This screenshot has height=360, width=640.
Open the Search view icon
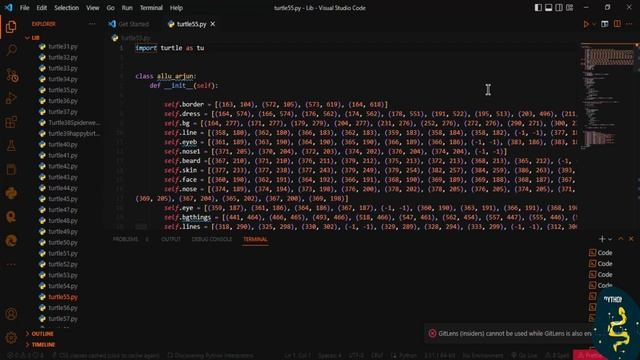click(11, 50)
